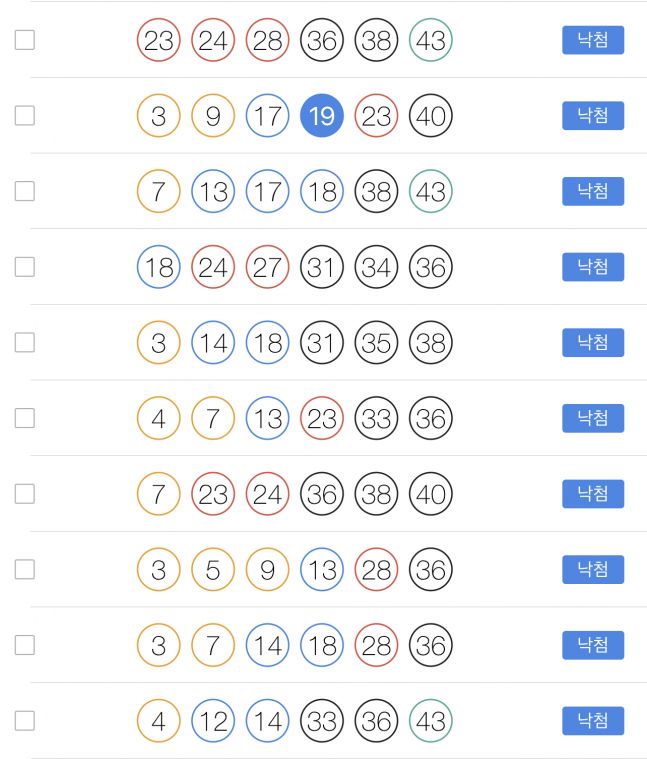Click 낙첨 button for row 3 7 14 18 28 36
This screenshot has width=647, height=759.
tap(593, 645)
